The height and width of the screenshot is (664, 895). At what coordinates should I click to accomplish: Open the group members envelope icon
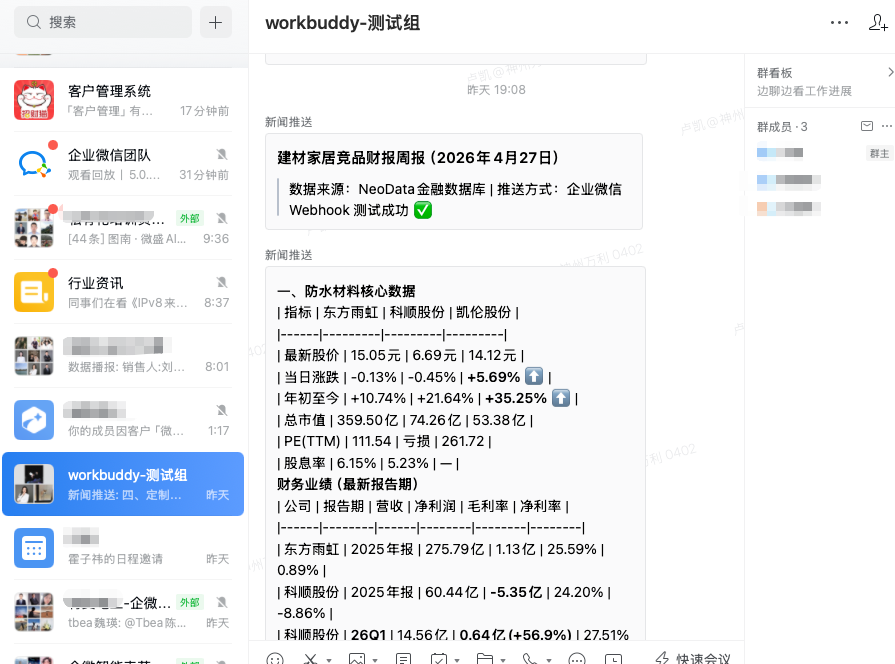point(866,126)
